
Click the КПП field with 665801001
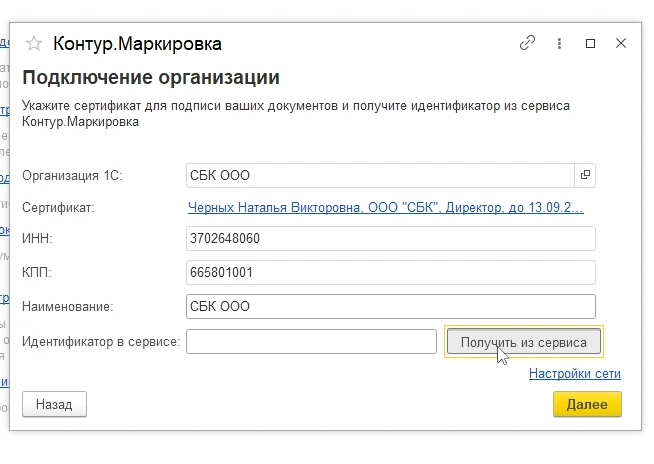tap(391, 272)
